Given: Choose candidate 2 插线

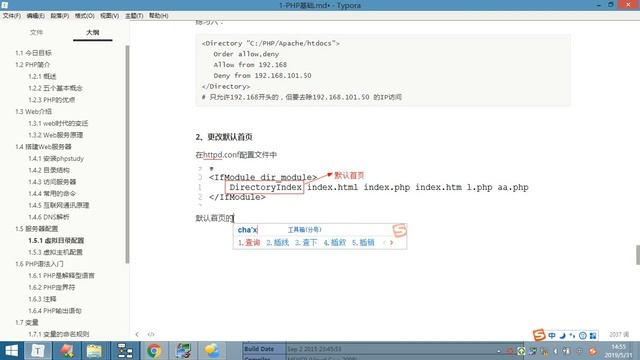Looking at the screenshot, I should [x=278, y=242].
